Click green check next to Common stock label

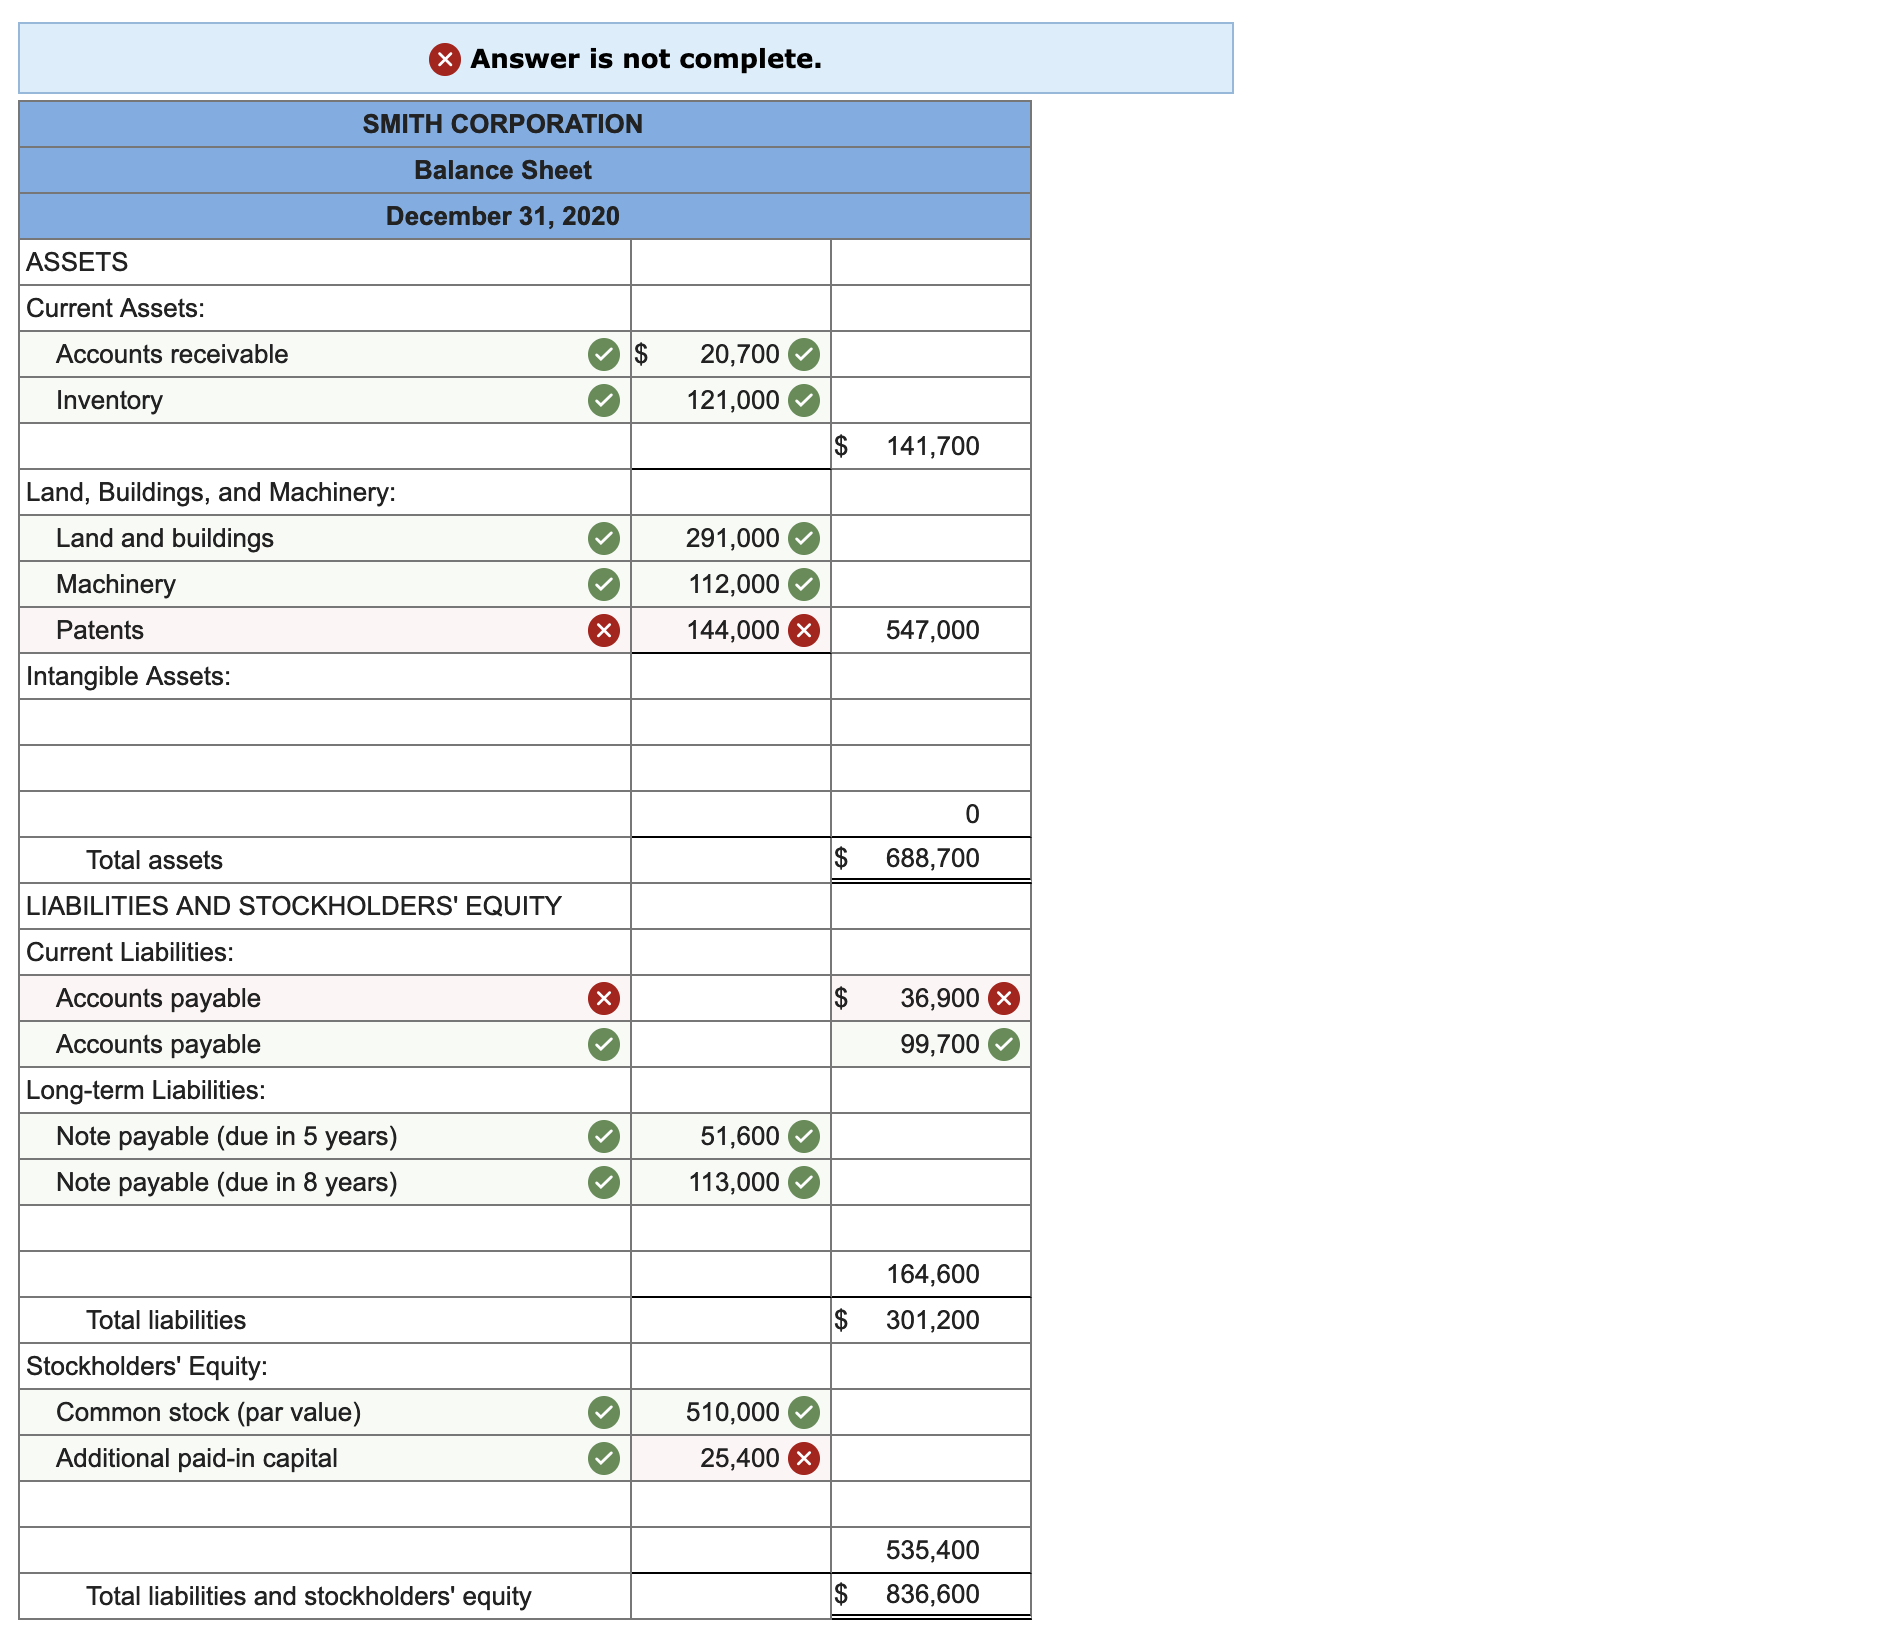604,1412
